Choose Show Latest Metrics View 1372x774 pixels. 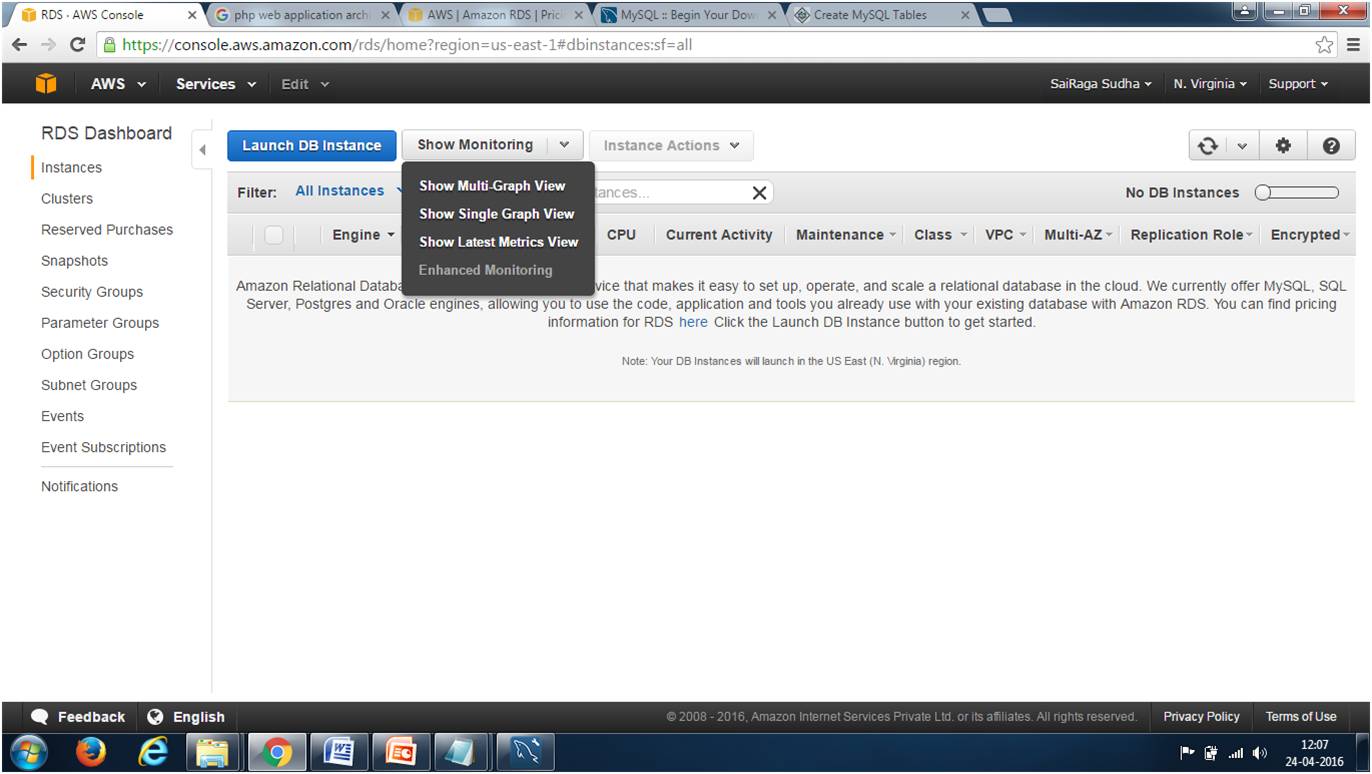click(499, 242)
